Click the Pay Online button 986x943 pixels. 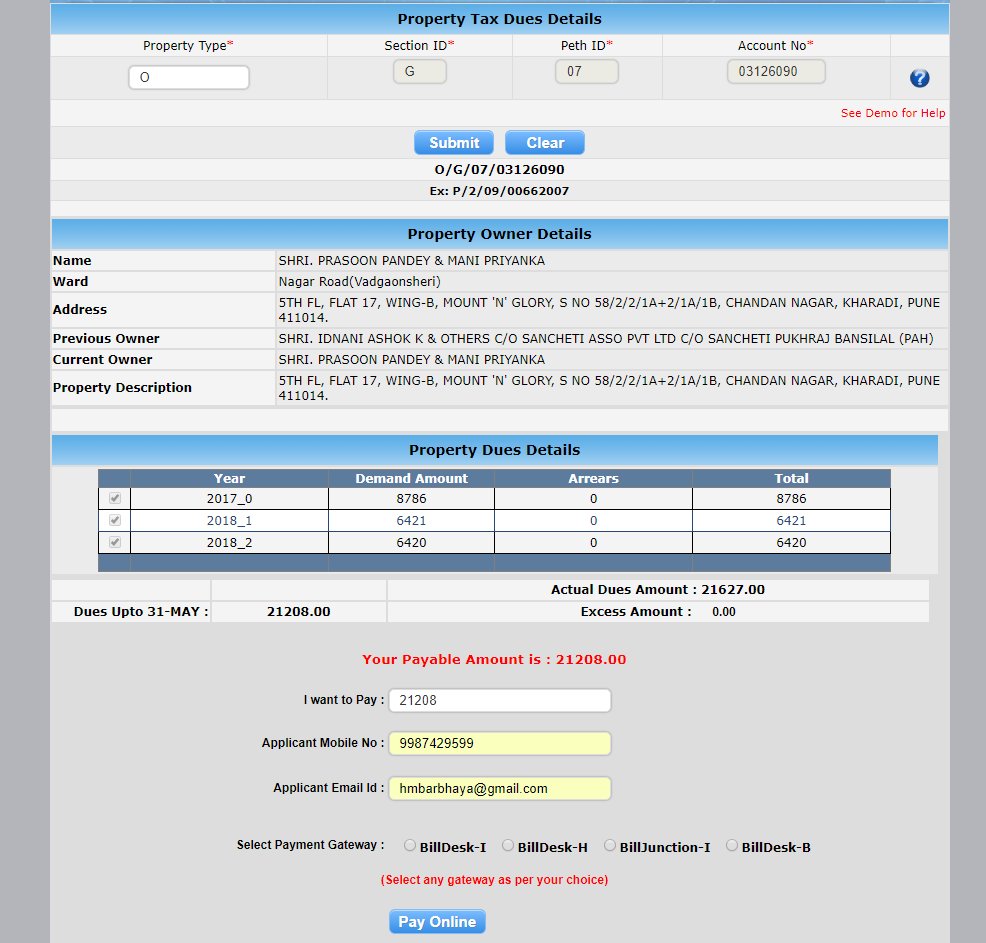tap(437, 922)
